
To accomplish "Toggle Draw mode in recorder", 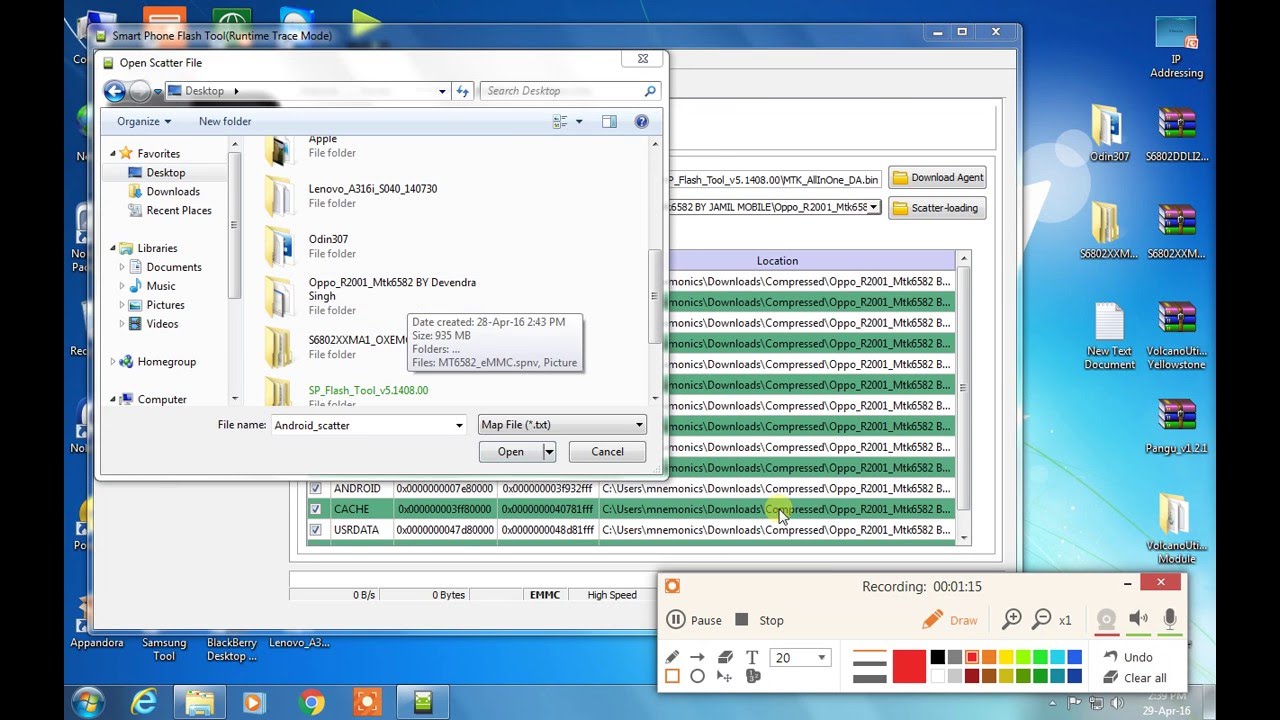I will [950, 620].
